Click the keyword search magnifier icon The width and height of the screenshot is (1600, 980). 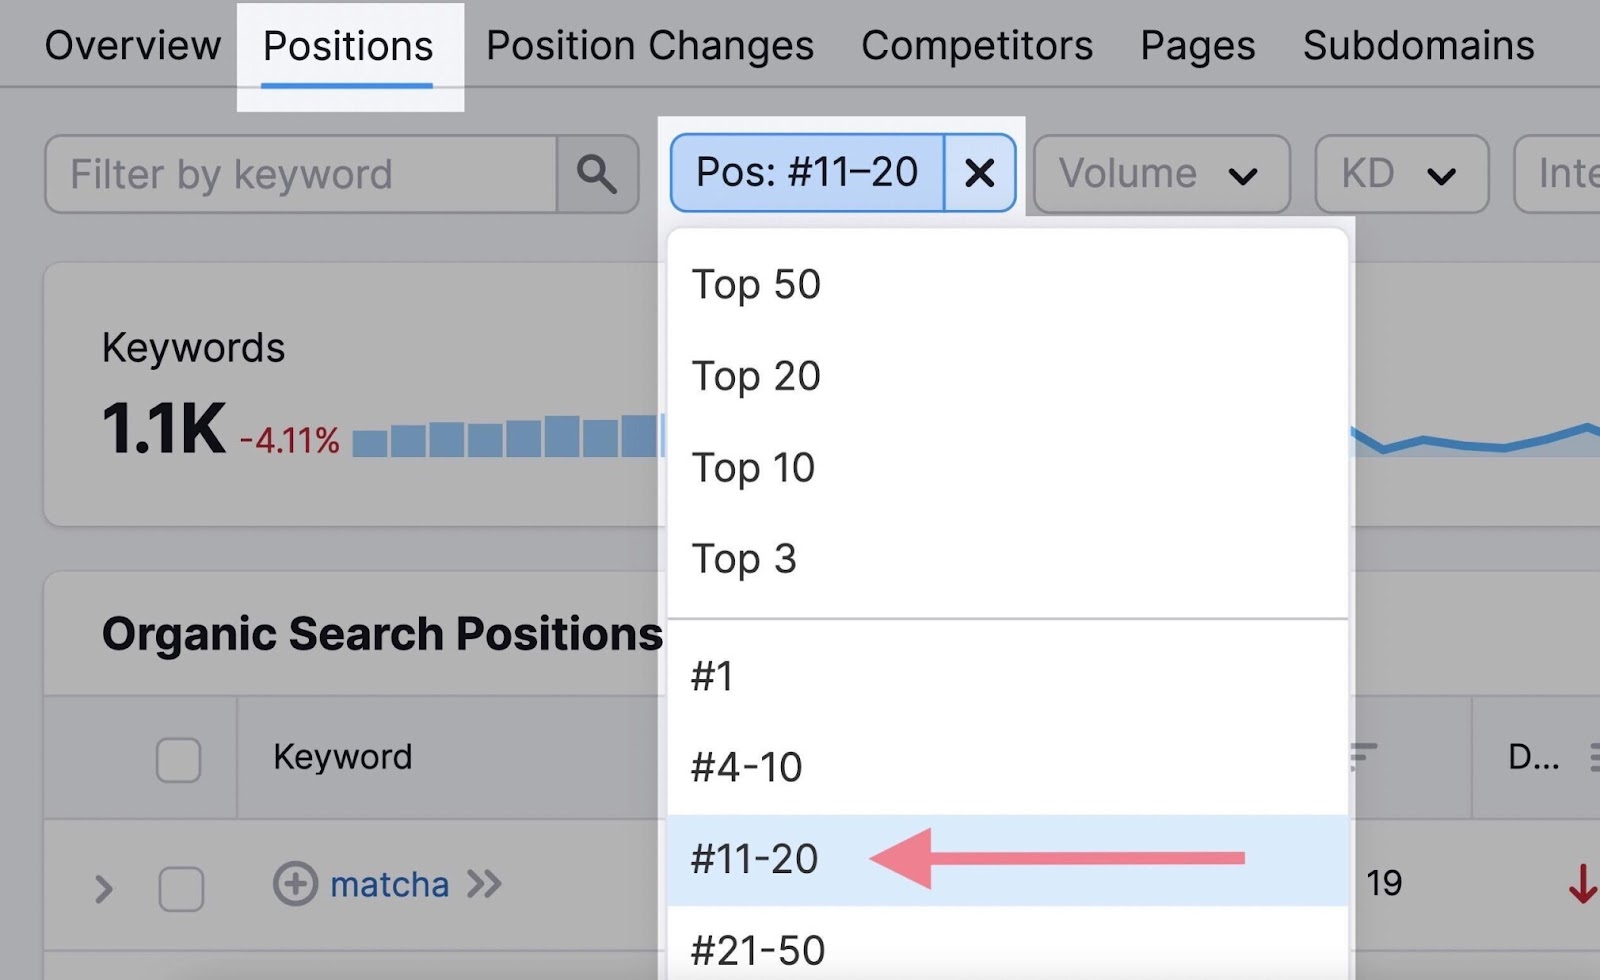click(x=596, y=174)
